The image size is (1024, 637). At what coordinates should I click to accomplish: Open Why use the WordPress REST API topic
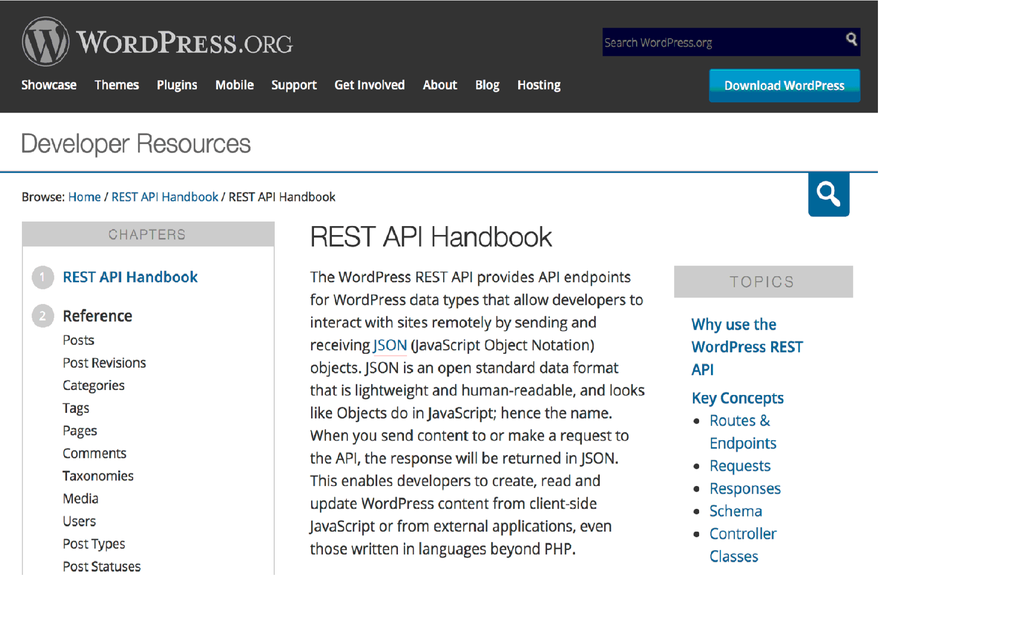(747, 347)
